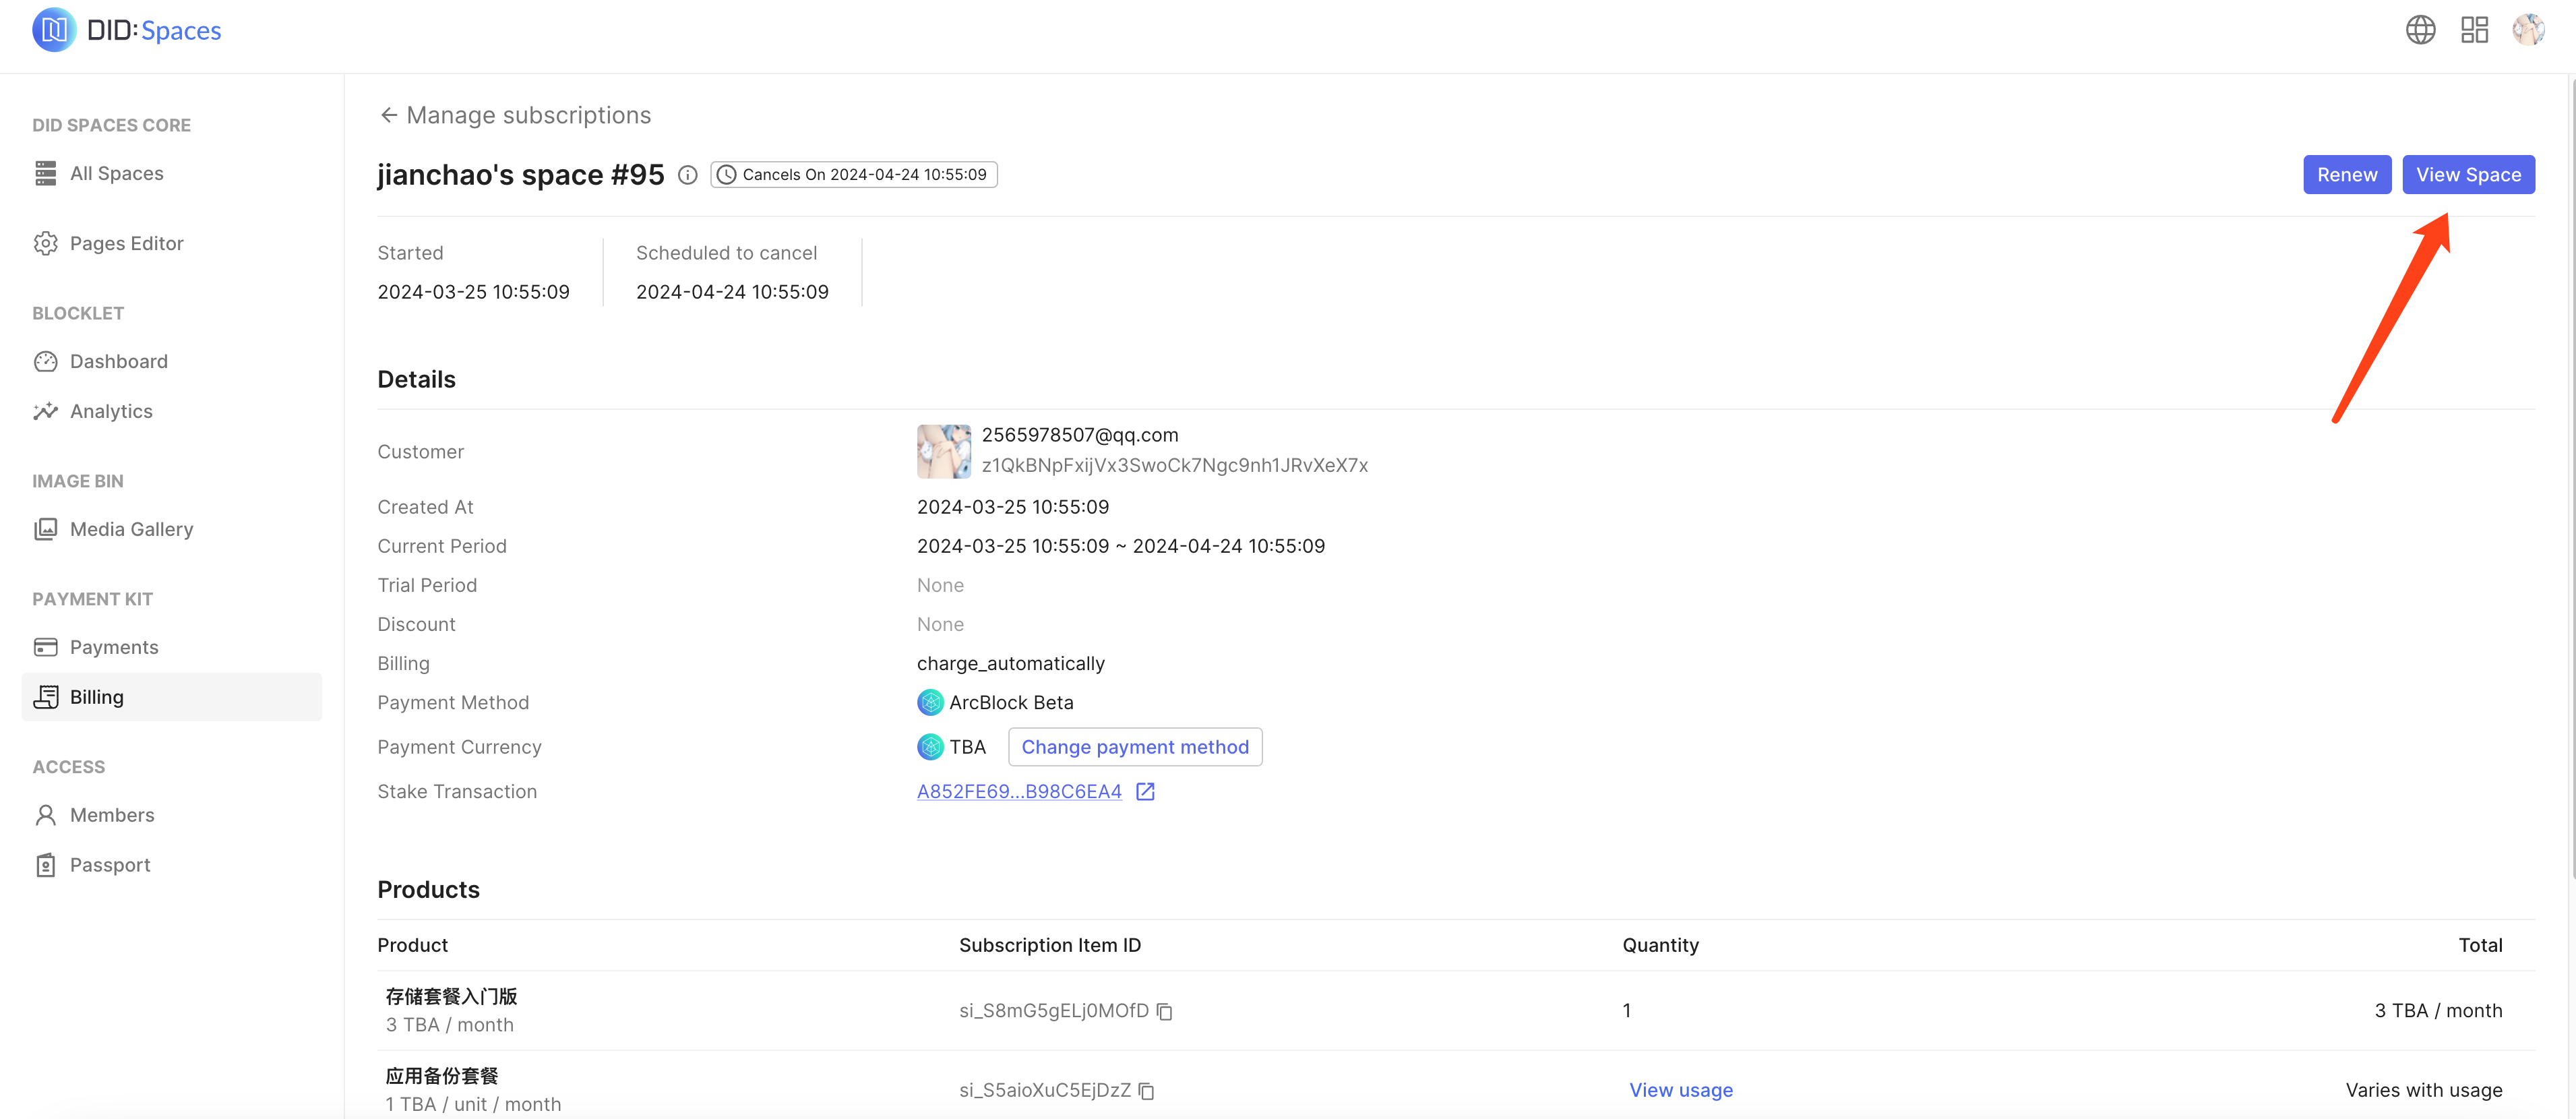Open the apps grid icon in header
Screen dimensions: 2576x1119
point(2474,30)
